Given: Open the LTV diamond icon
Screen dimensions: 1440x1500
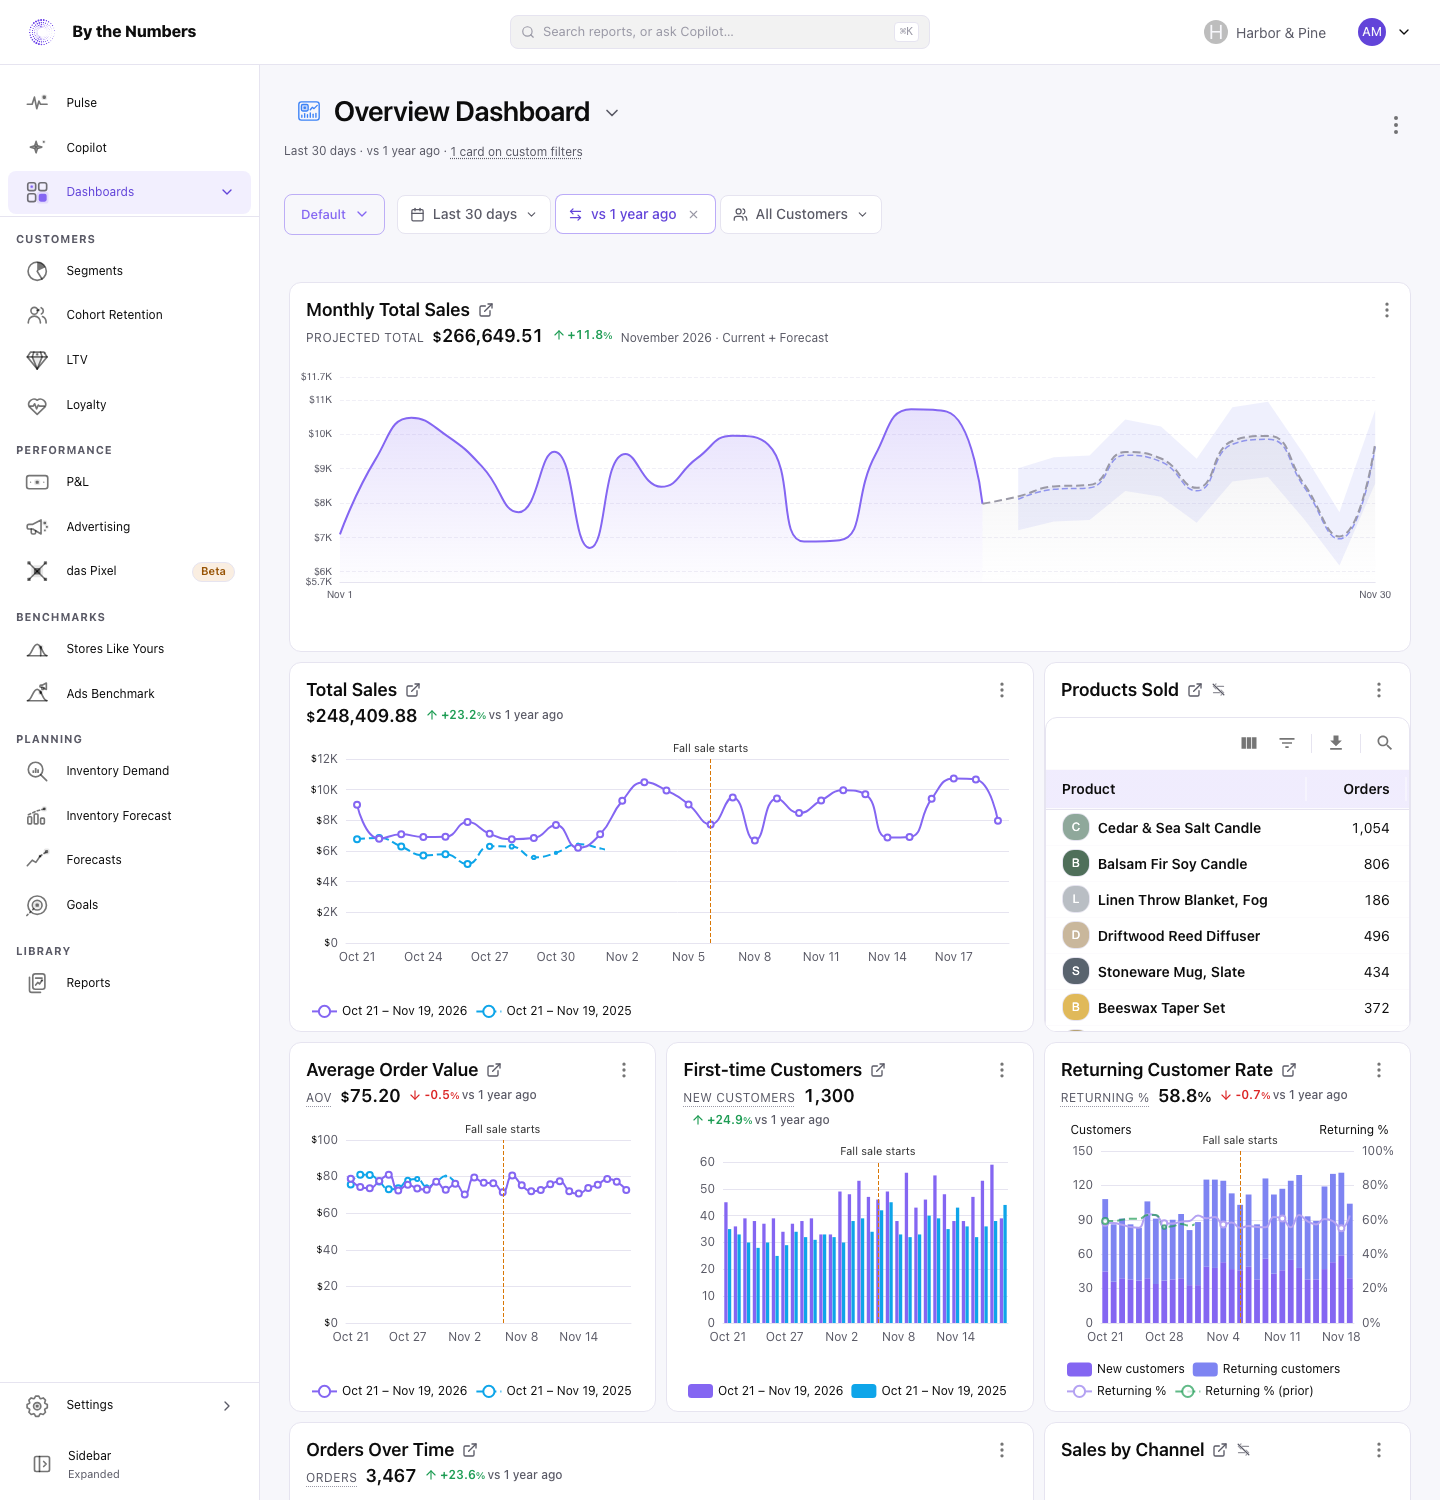Looking at the screenshot, I should [37, 360].
